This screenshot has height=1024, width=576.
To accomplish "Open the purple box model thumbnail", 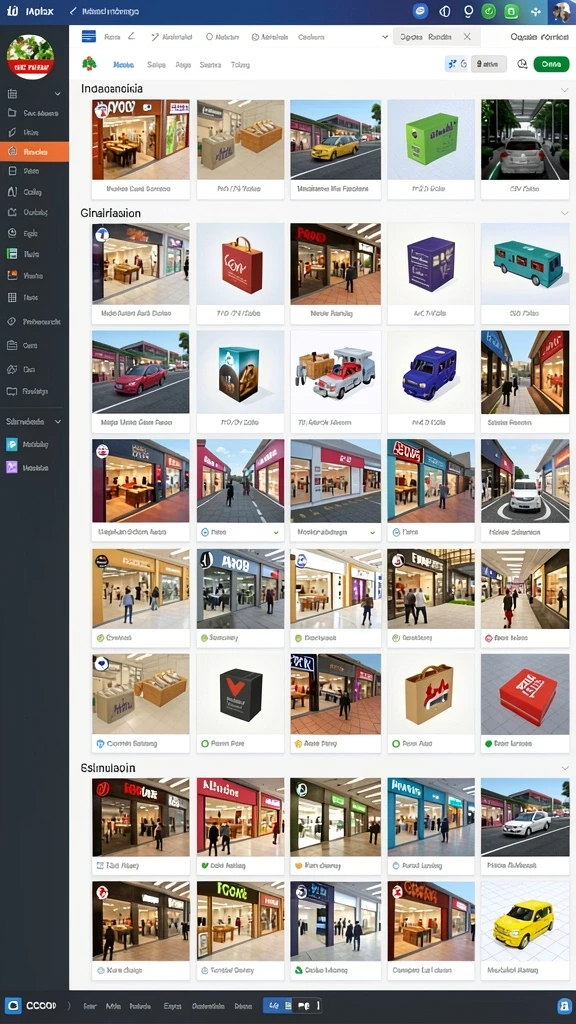I will [x=431, y=264].
